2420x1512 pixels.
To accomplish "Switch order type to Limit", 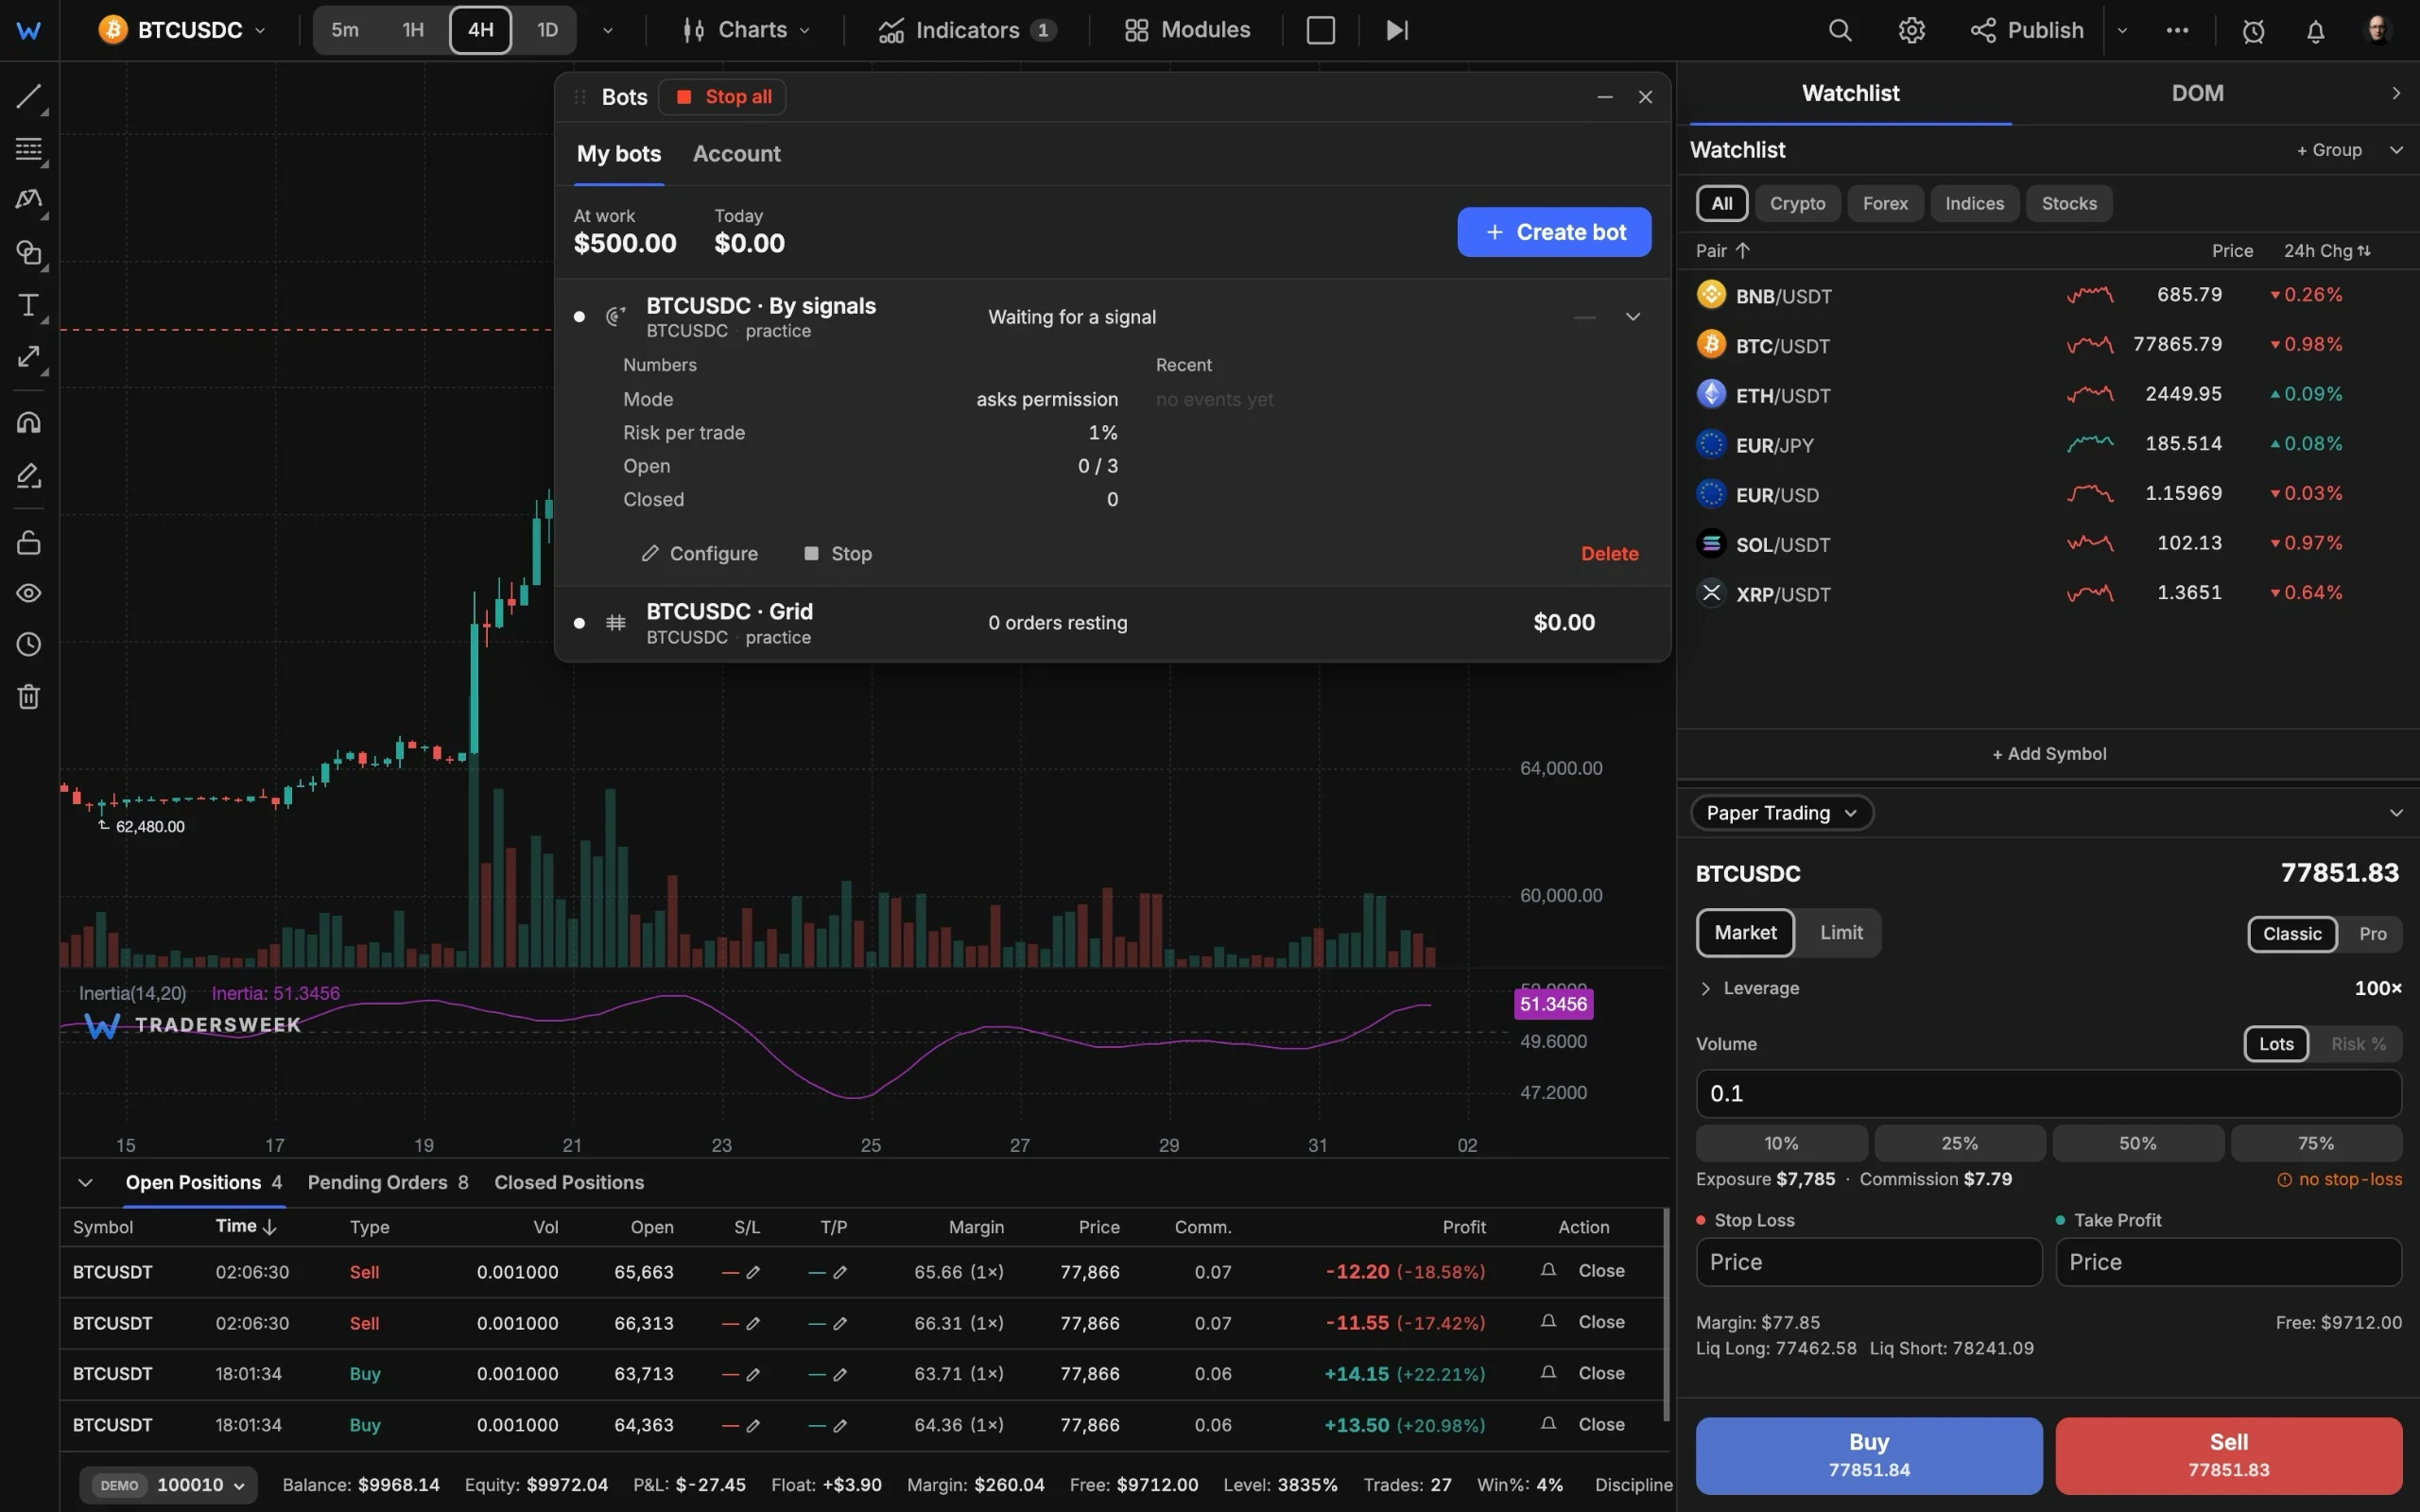I will pos(1841,932).
